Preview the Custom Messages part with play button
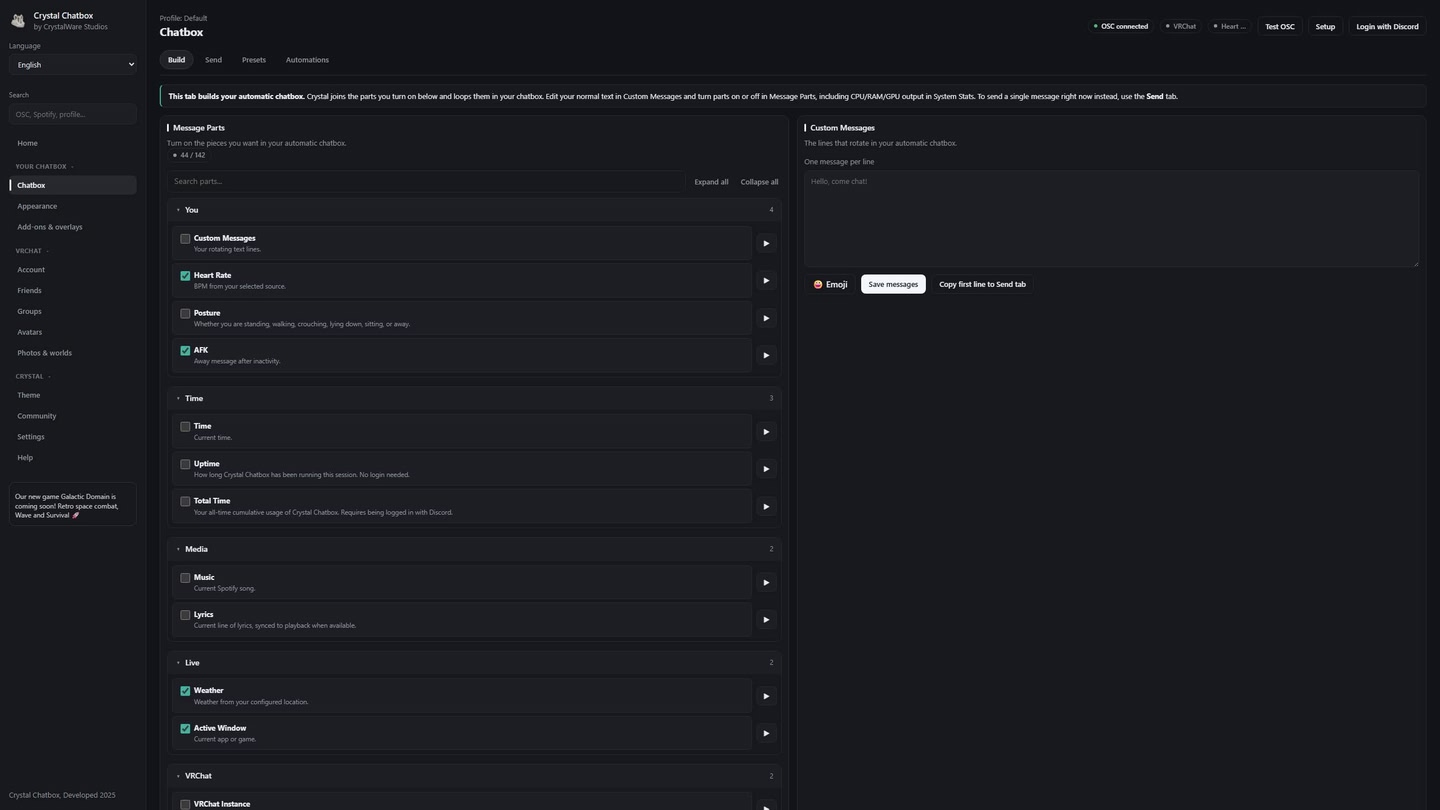Screen dimensions: 1440x810 pyautogui.click(x=766, y=243)
